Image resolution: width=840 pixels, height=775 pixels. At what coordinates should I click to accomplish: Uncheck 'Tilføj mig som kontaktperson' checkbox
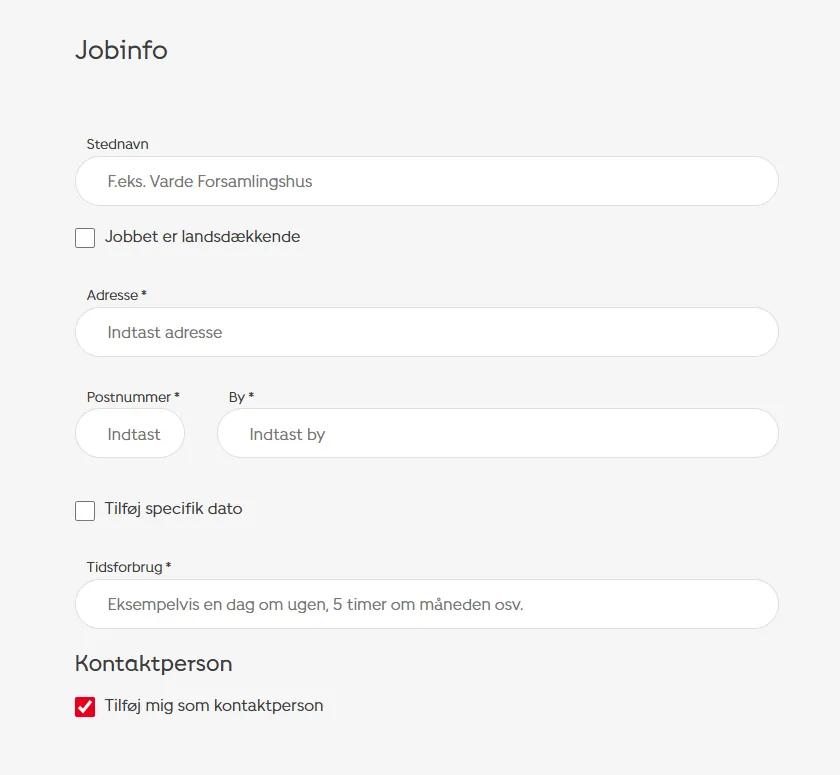pyautogui.click(x=85, y=707)
